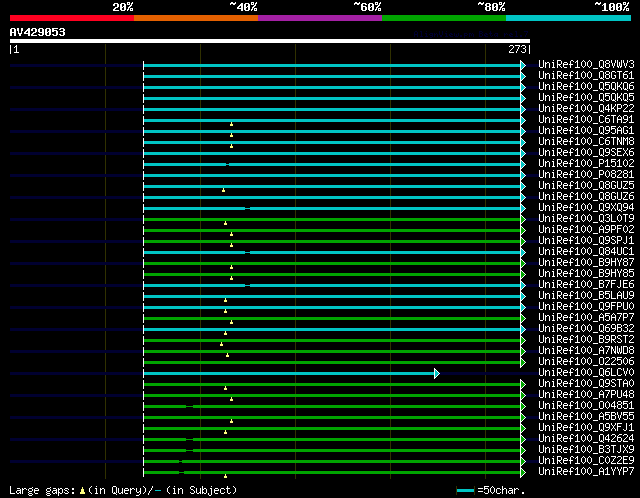Screen dimensions: 640x498
Task: Select the UniRef100_C6TNM8 label
Action: (586, 142)
